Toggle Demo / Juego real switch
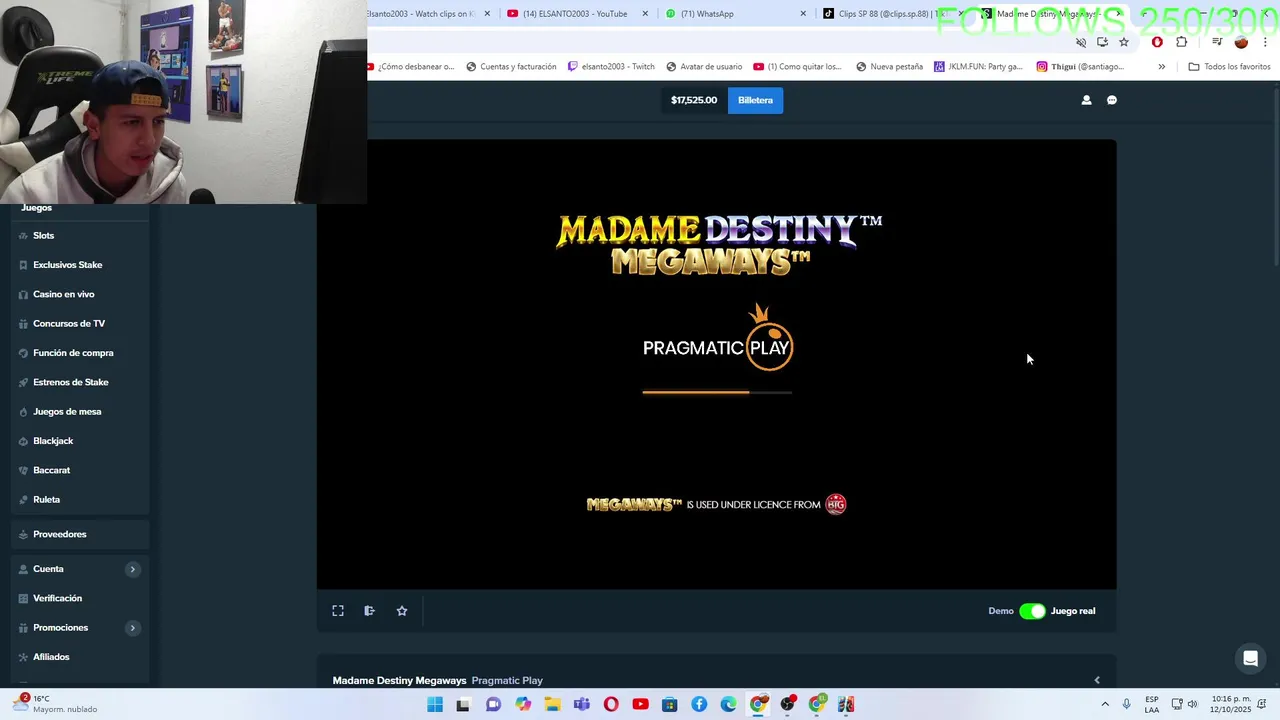The height and width of the screenshot is (720, 1280). click(1032, 611)
